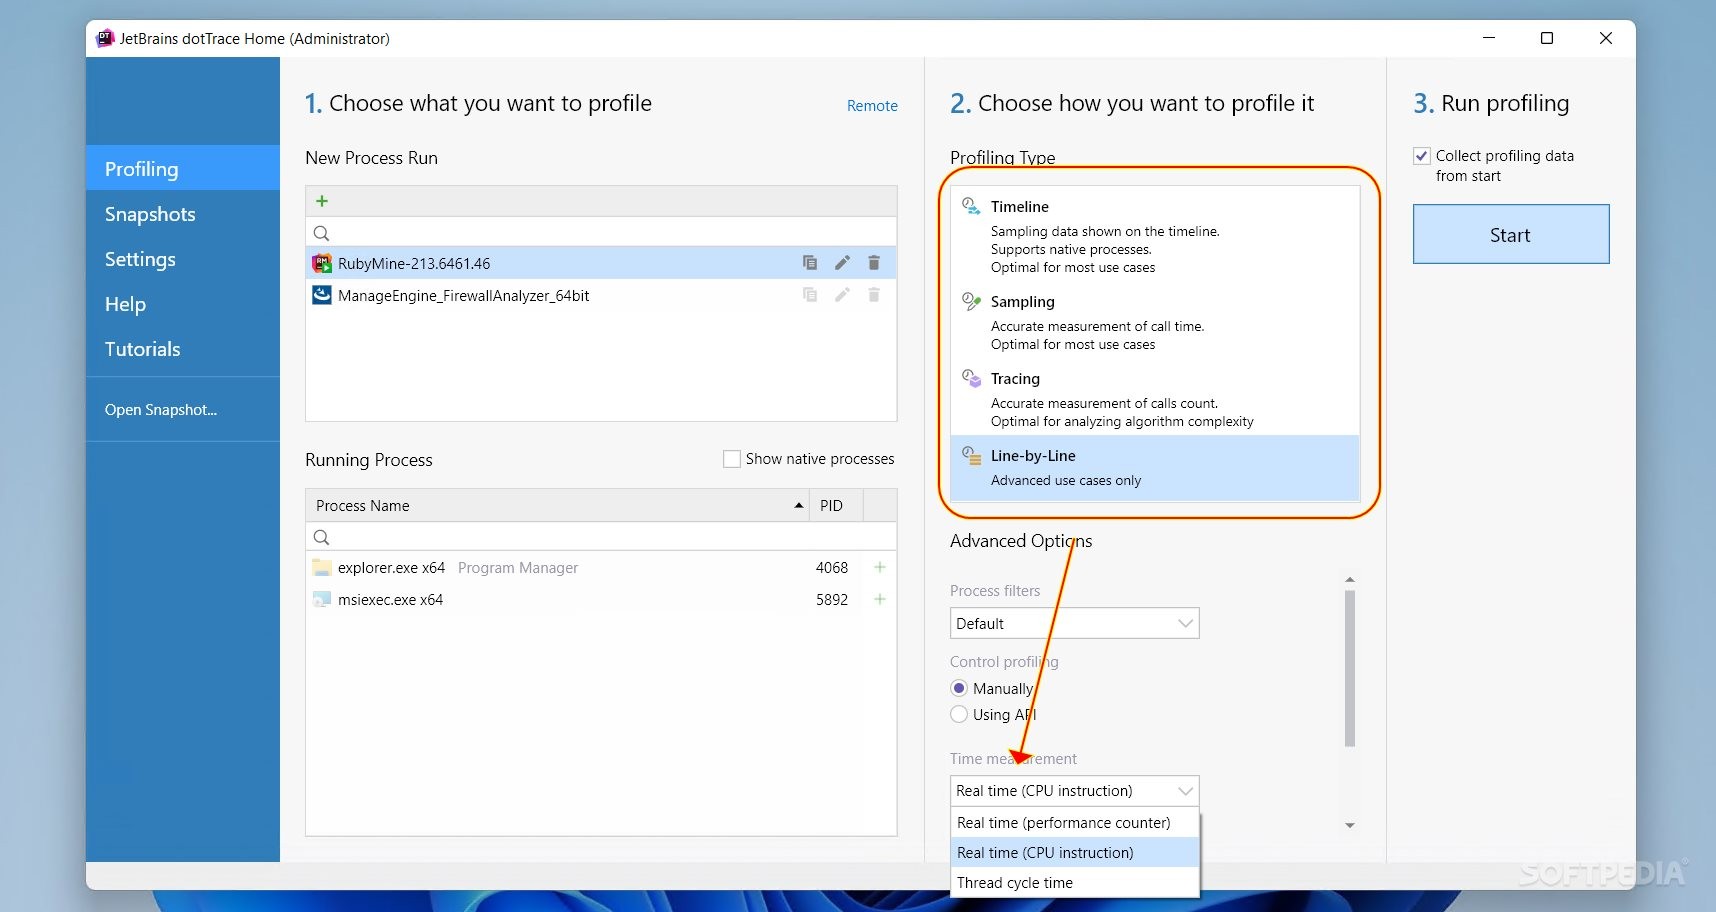Add a new process run with the plus icon
This screenshot has width=1716, height=912.
click(x=322, y=201)
